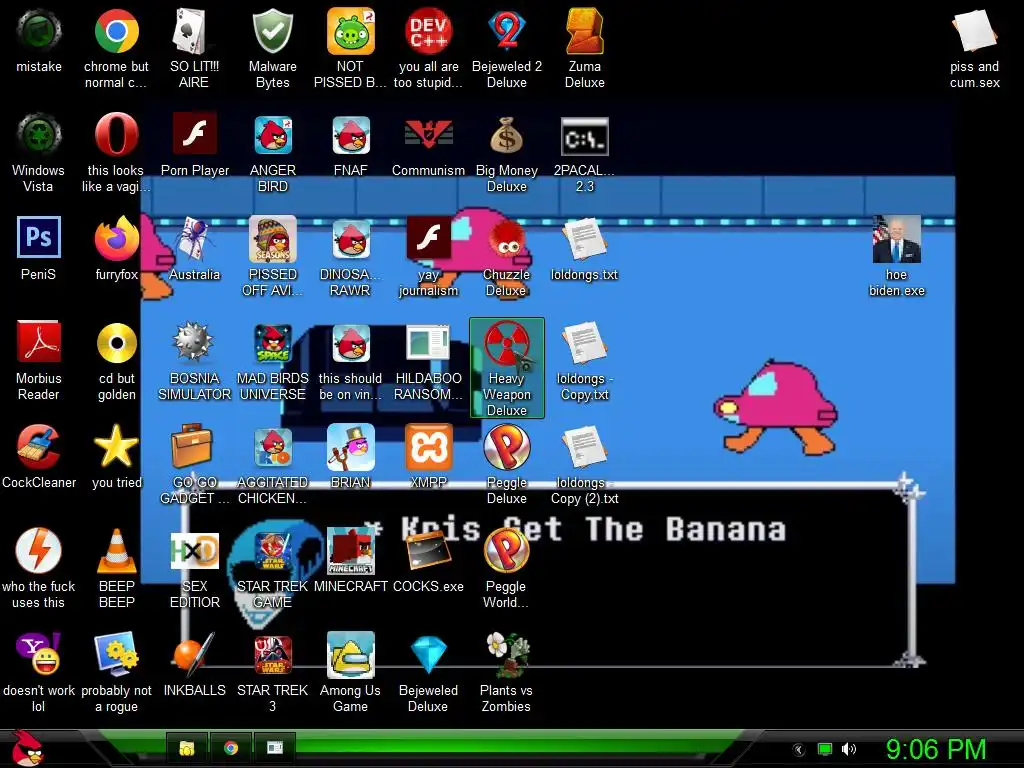Viewport: 1024px width, 768px height.
Task: Open the Angry Birds icon labeled FNAF
Action: pyautogui.click(x=351, y=135)
